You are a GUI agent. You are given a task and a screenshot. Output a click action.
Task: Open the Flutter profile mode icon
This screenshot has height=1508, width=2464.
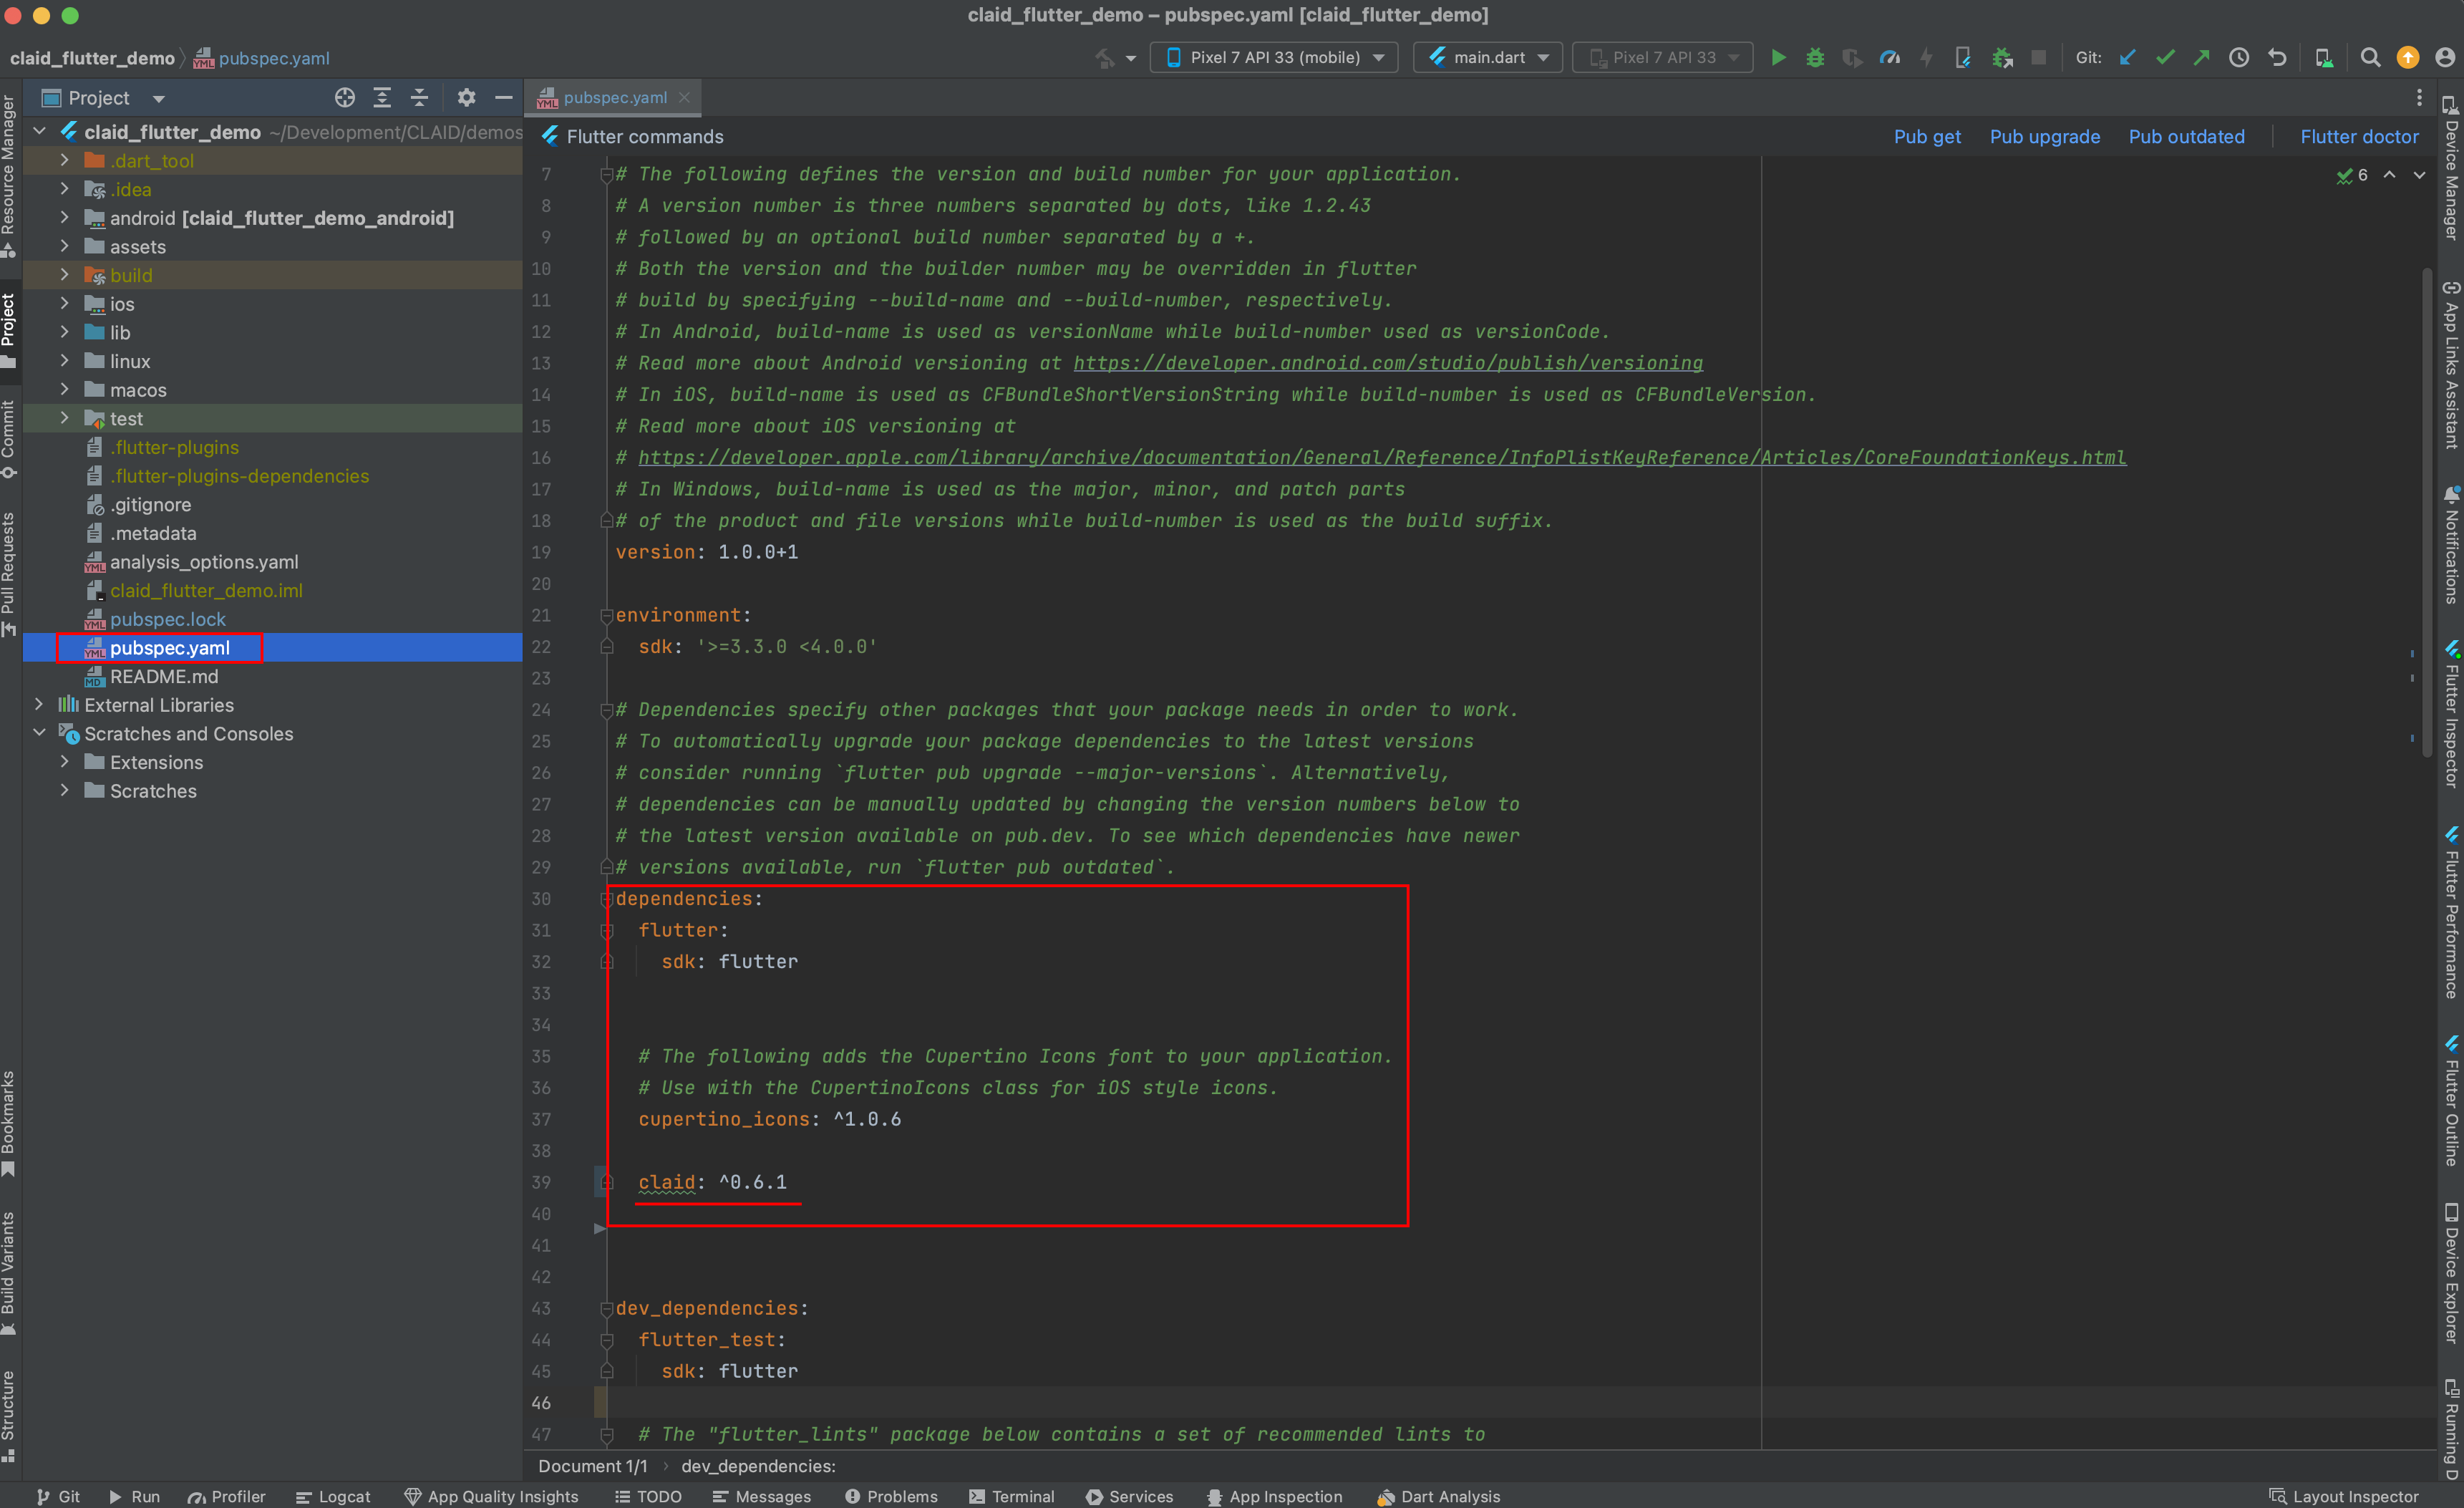1889,57
